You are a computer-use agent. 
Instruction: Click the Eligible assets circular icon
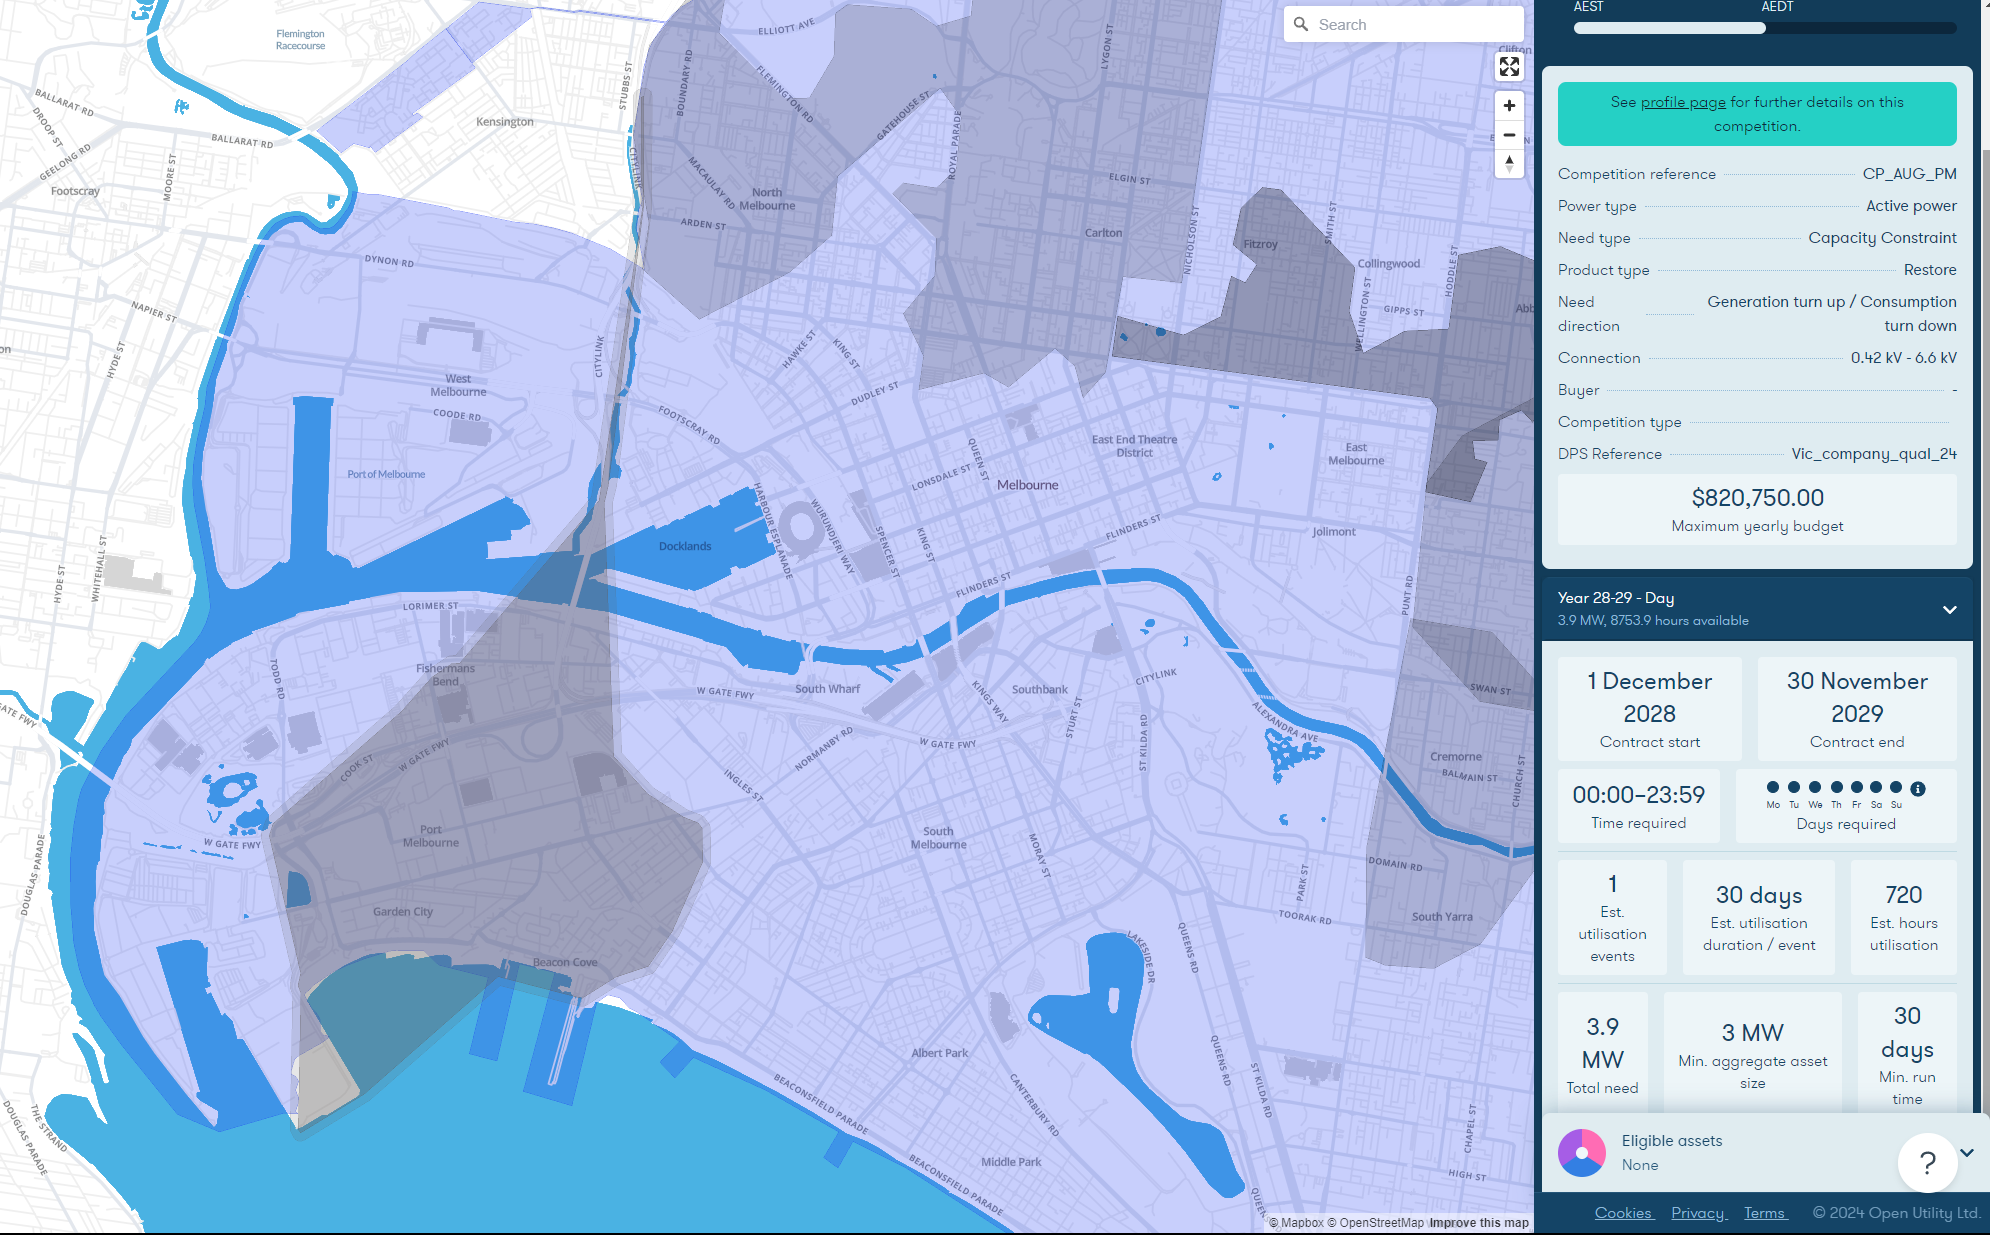[x=1583, y=1153]
